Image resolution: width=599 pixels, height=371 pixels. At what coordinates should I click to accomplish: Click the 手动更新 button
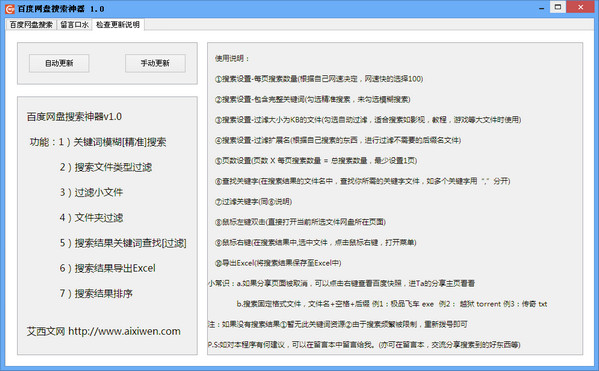point(155,63)
